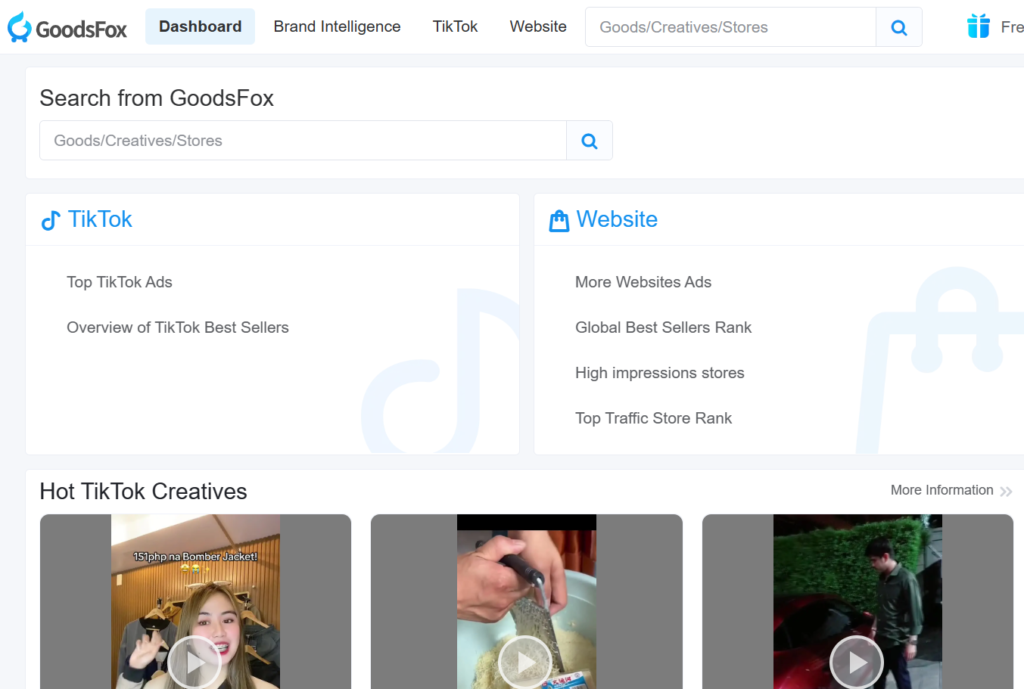Play the third creative video
This screenshot has height=689, width=1024.
point(857,661)
